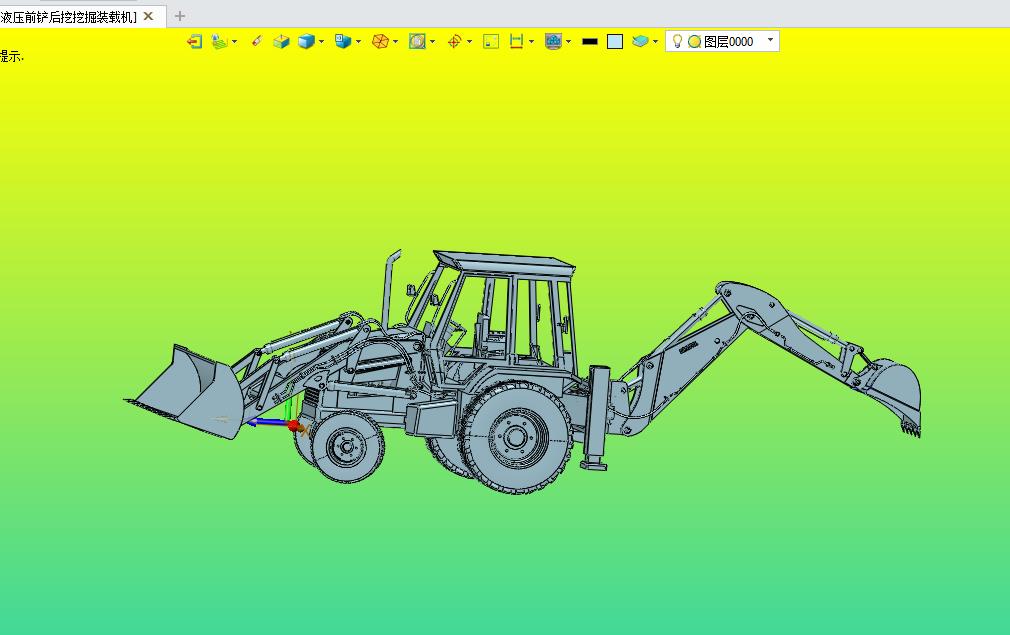Expand the arrow next to the blue cube icon
The image size is (1010, 635).
[x=321, y=42]
